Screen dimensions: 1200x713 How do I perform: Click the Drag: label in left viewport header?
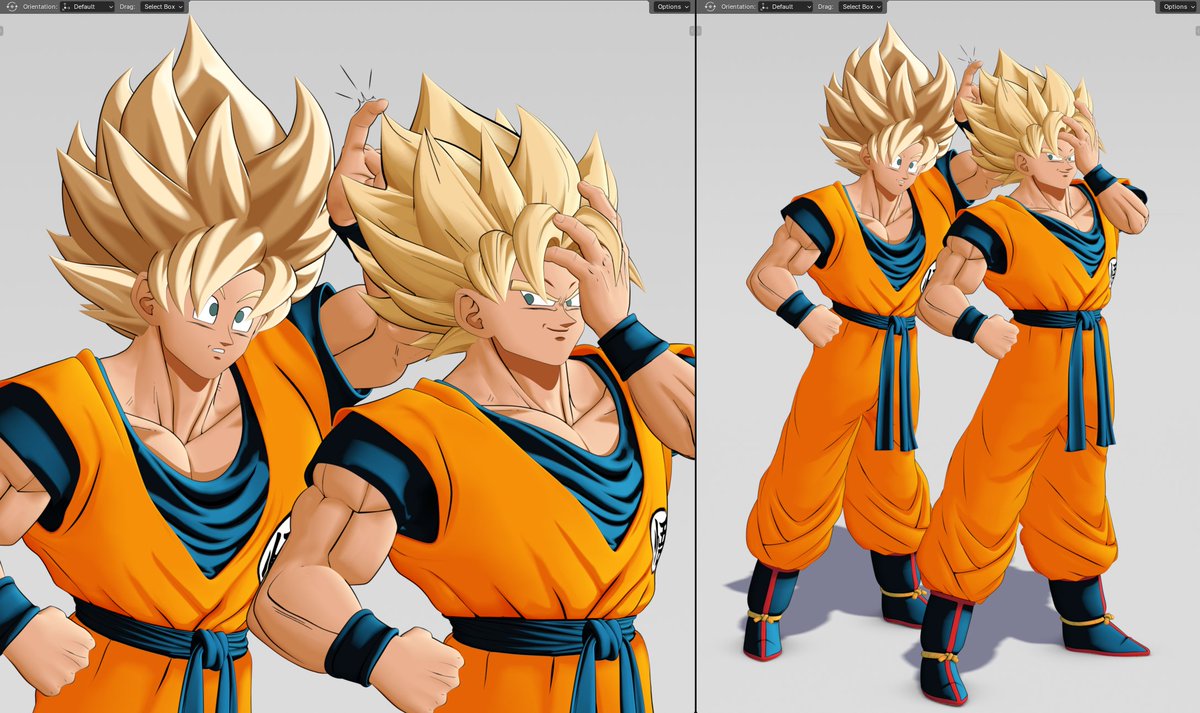pos(126,6)
